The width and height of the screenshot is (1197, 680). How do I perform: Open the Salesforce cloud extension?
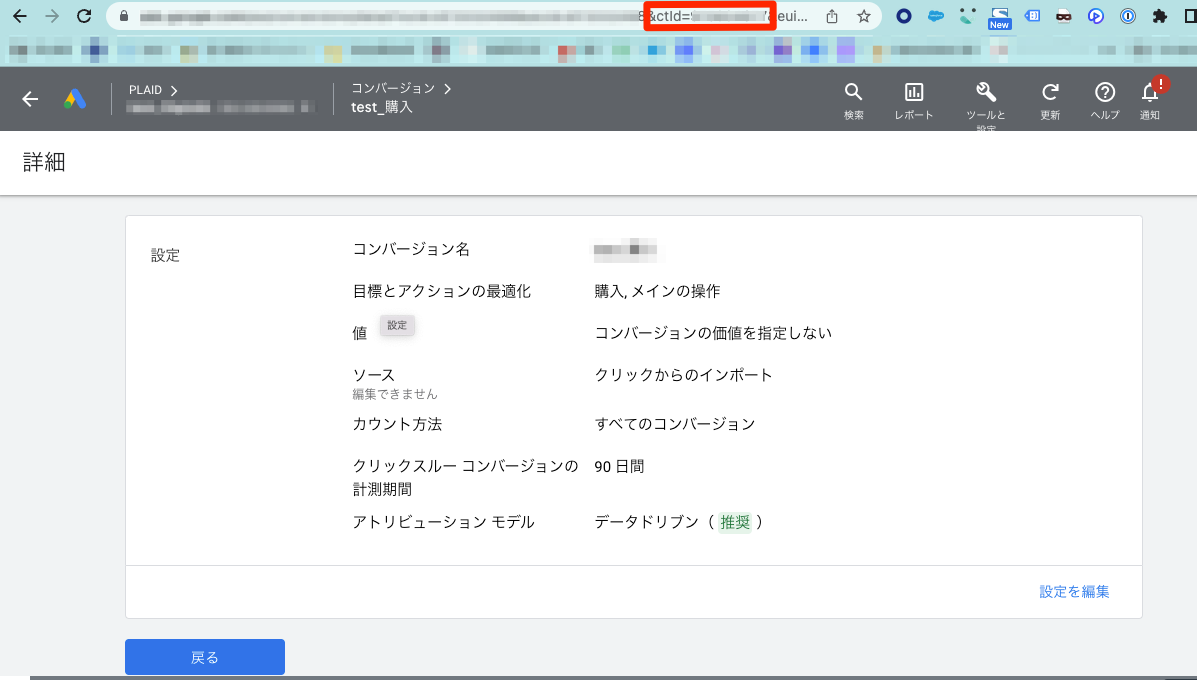coord(936,16)
